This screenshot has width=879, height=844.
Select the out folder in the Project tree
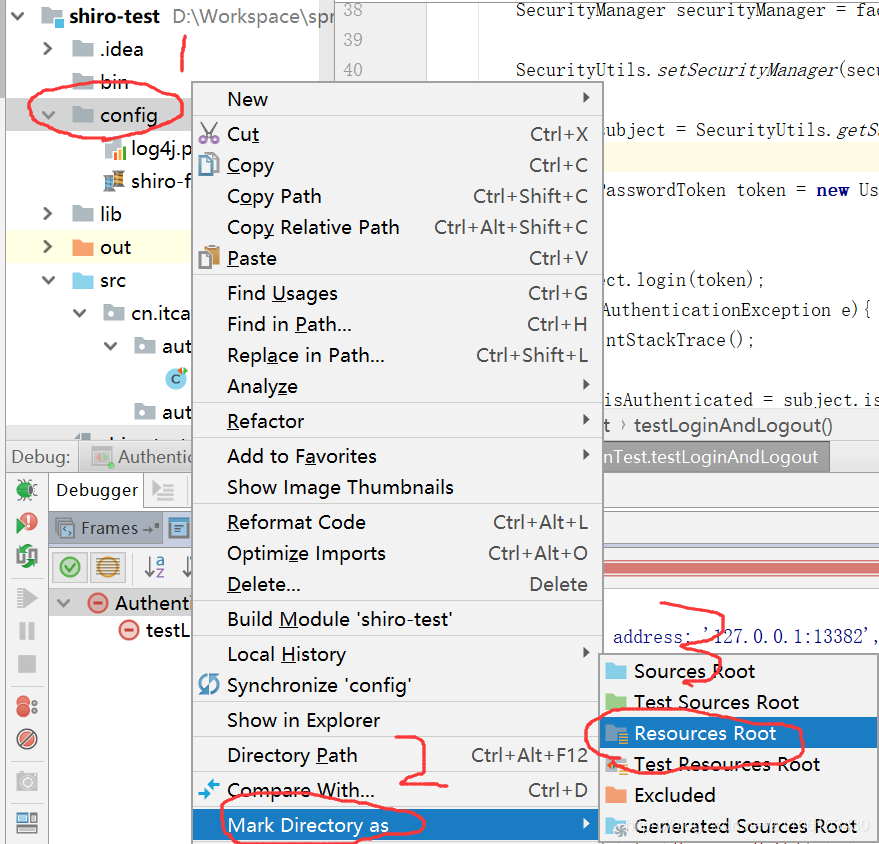click(x=116, y=247)
